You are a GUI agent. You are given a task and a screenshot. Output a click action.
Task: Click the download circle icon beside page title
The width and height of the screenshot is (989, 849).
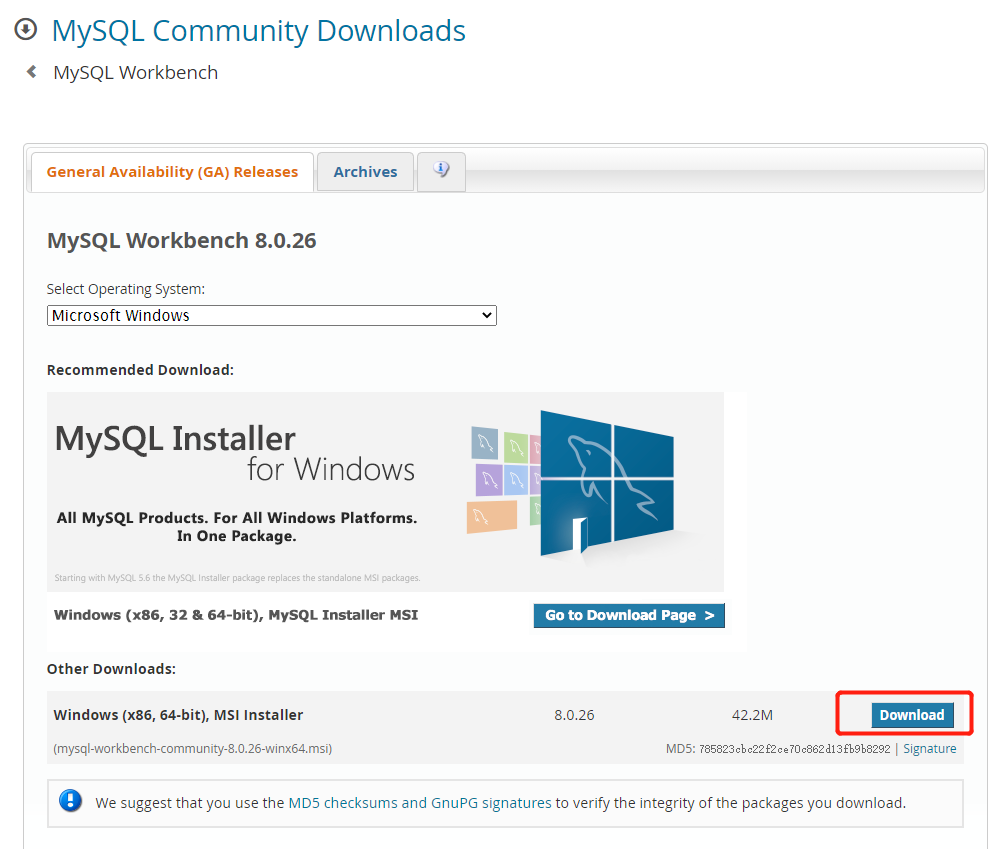(26, 30)
